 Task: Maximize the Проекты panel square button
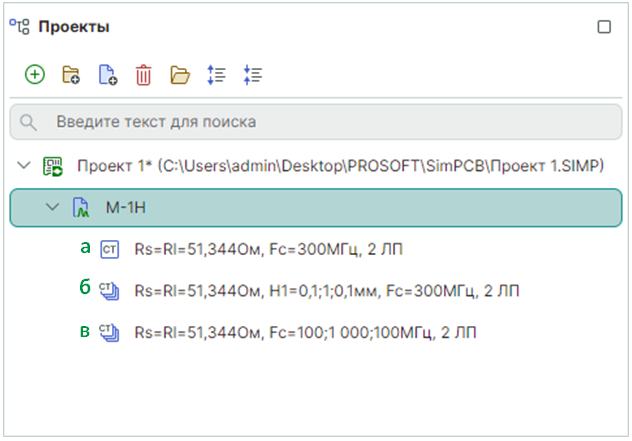point(604,27)
